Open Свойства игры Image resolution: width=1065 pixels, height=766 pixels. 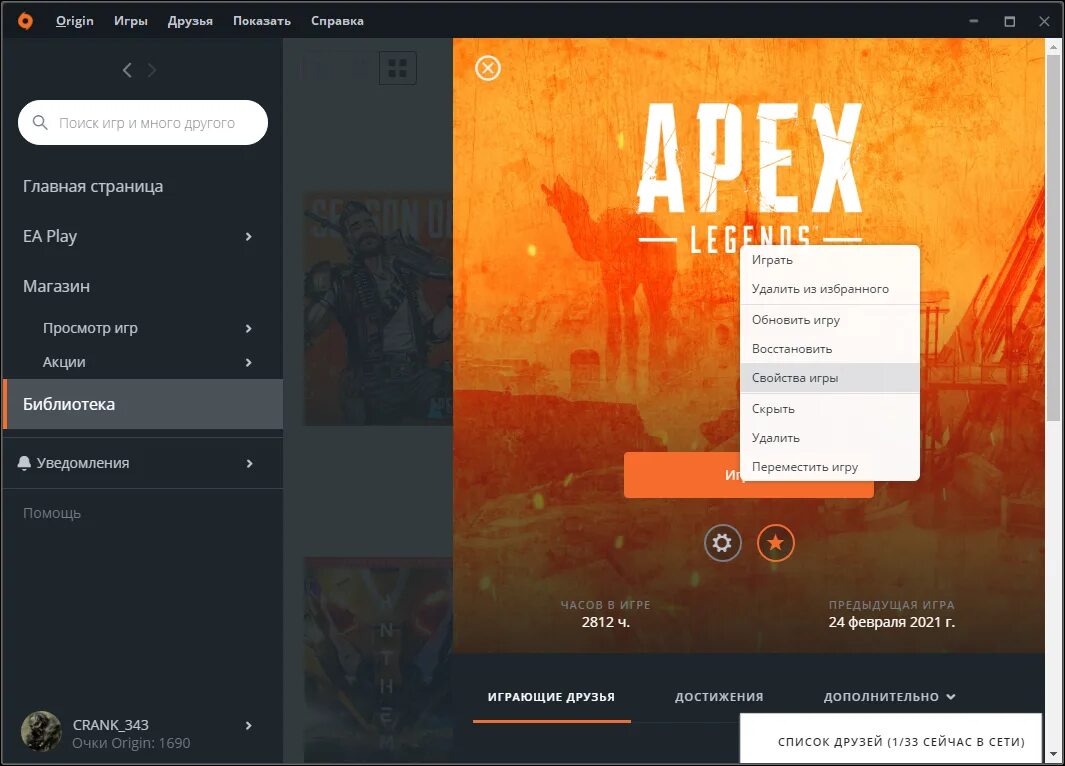point(830,378)
